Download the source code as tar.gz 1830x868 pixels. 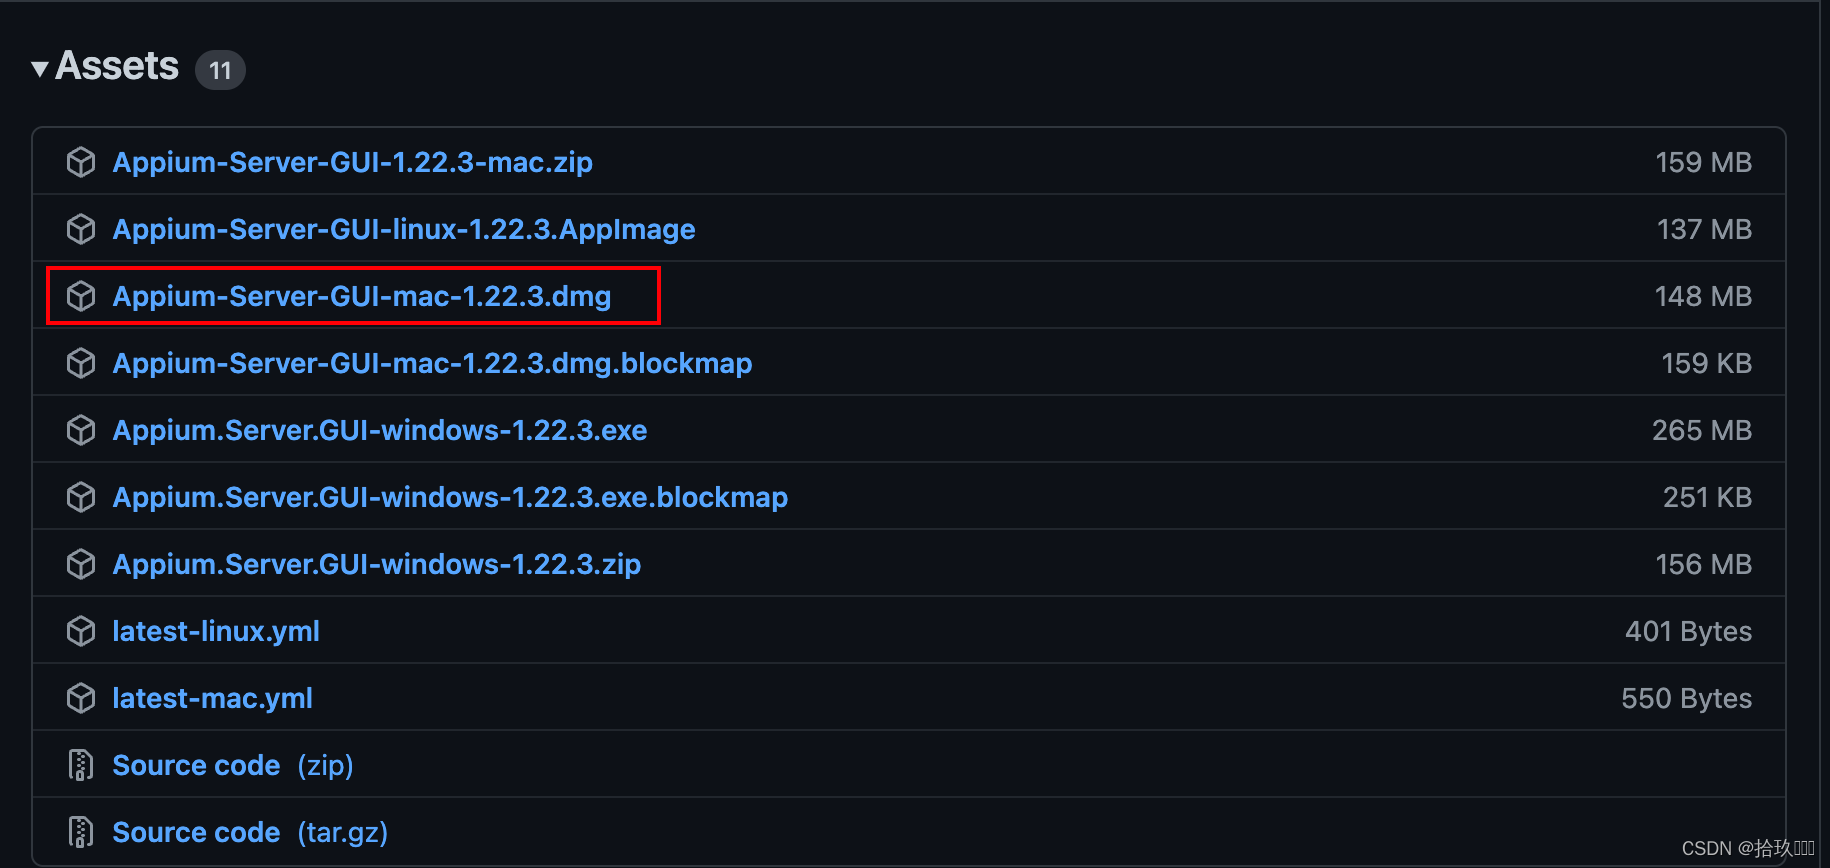(196, 830)
